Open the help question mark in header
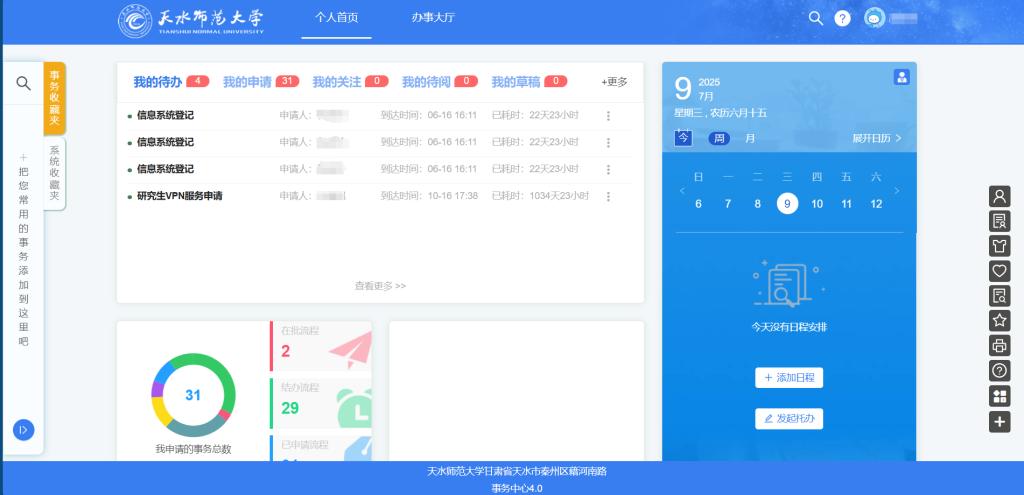The height and width of the screenshot is (495, 1024). click(x=842, y=18)
